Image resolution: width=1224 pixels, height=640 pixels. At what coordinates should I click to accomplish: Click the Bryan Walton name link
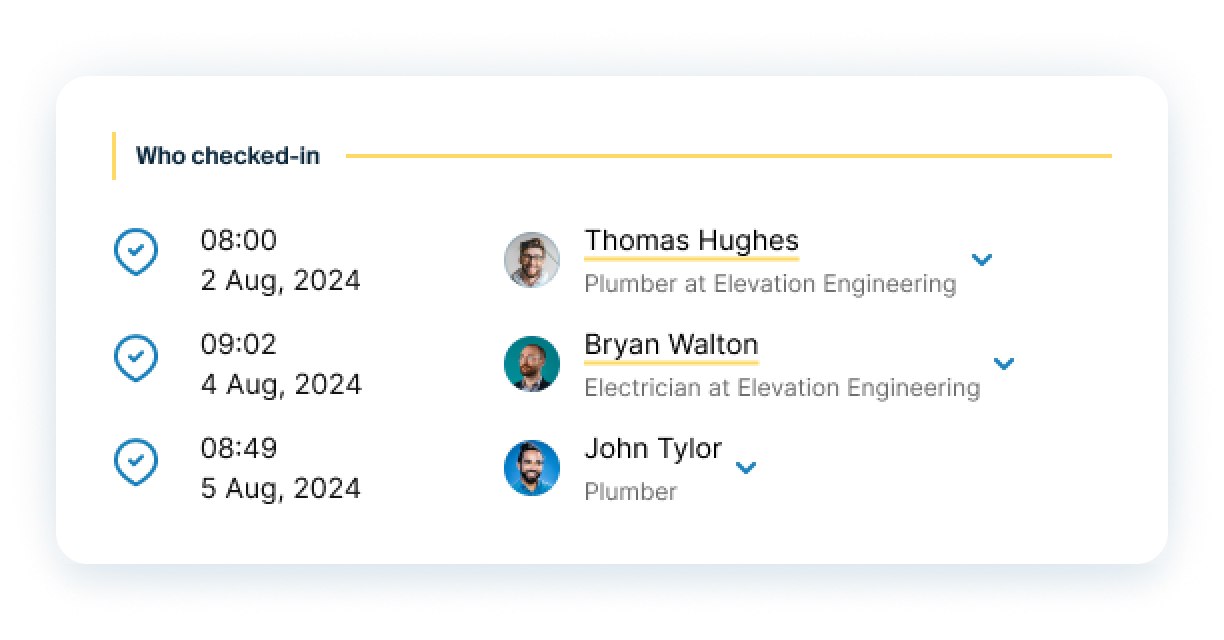click(x=671, y=345)
